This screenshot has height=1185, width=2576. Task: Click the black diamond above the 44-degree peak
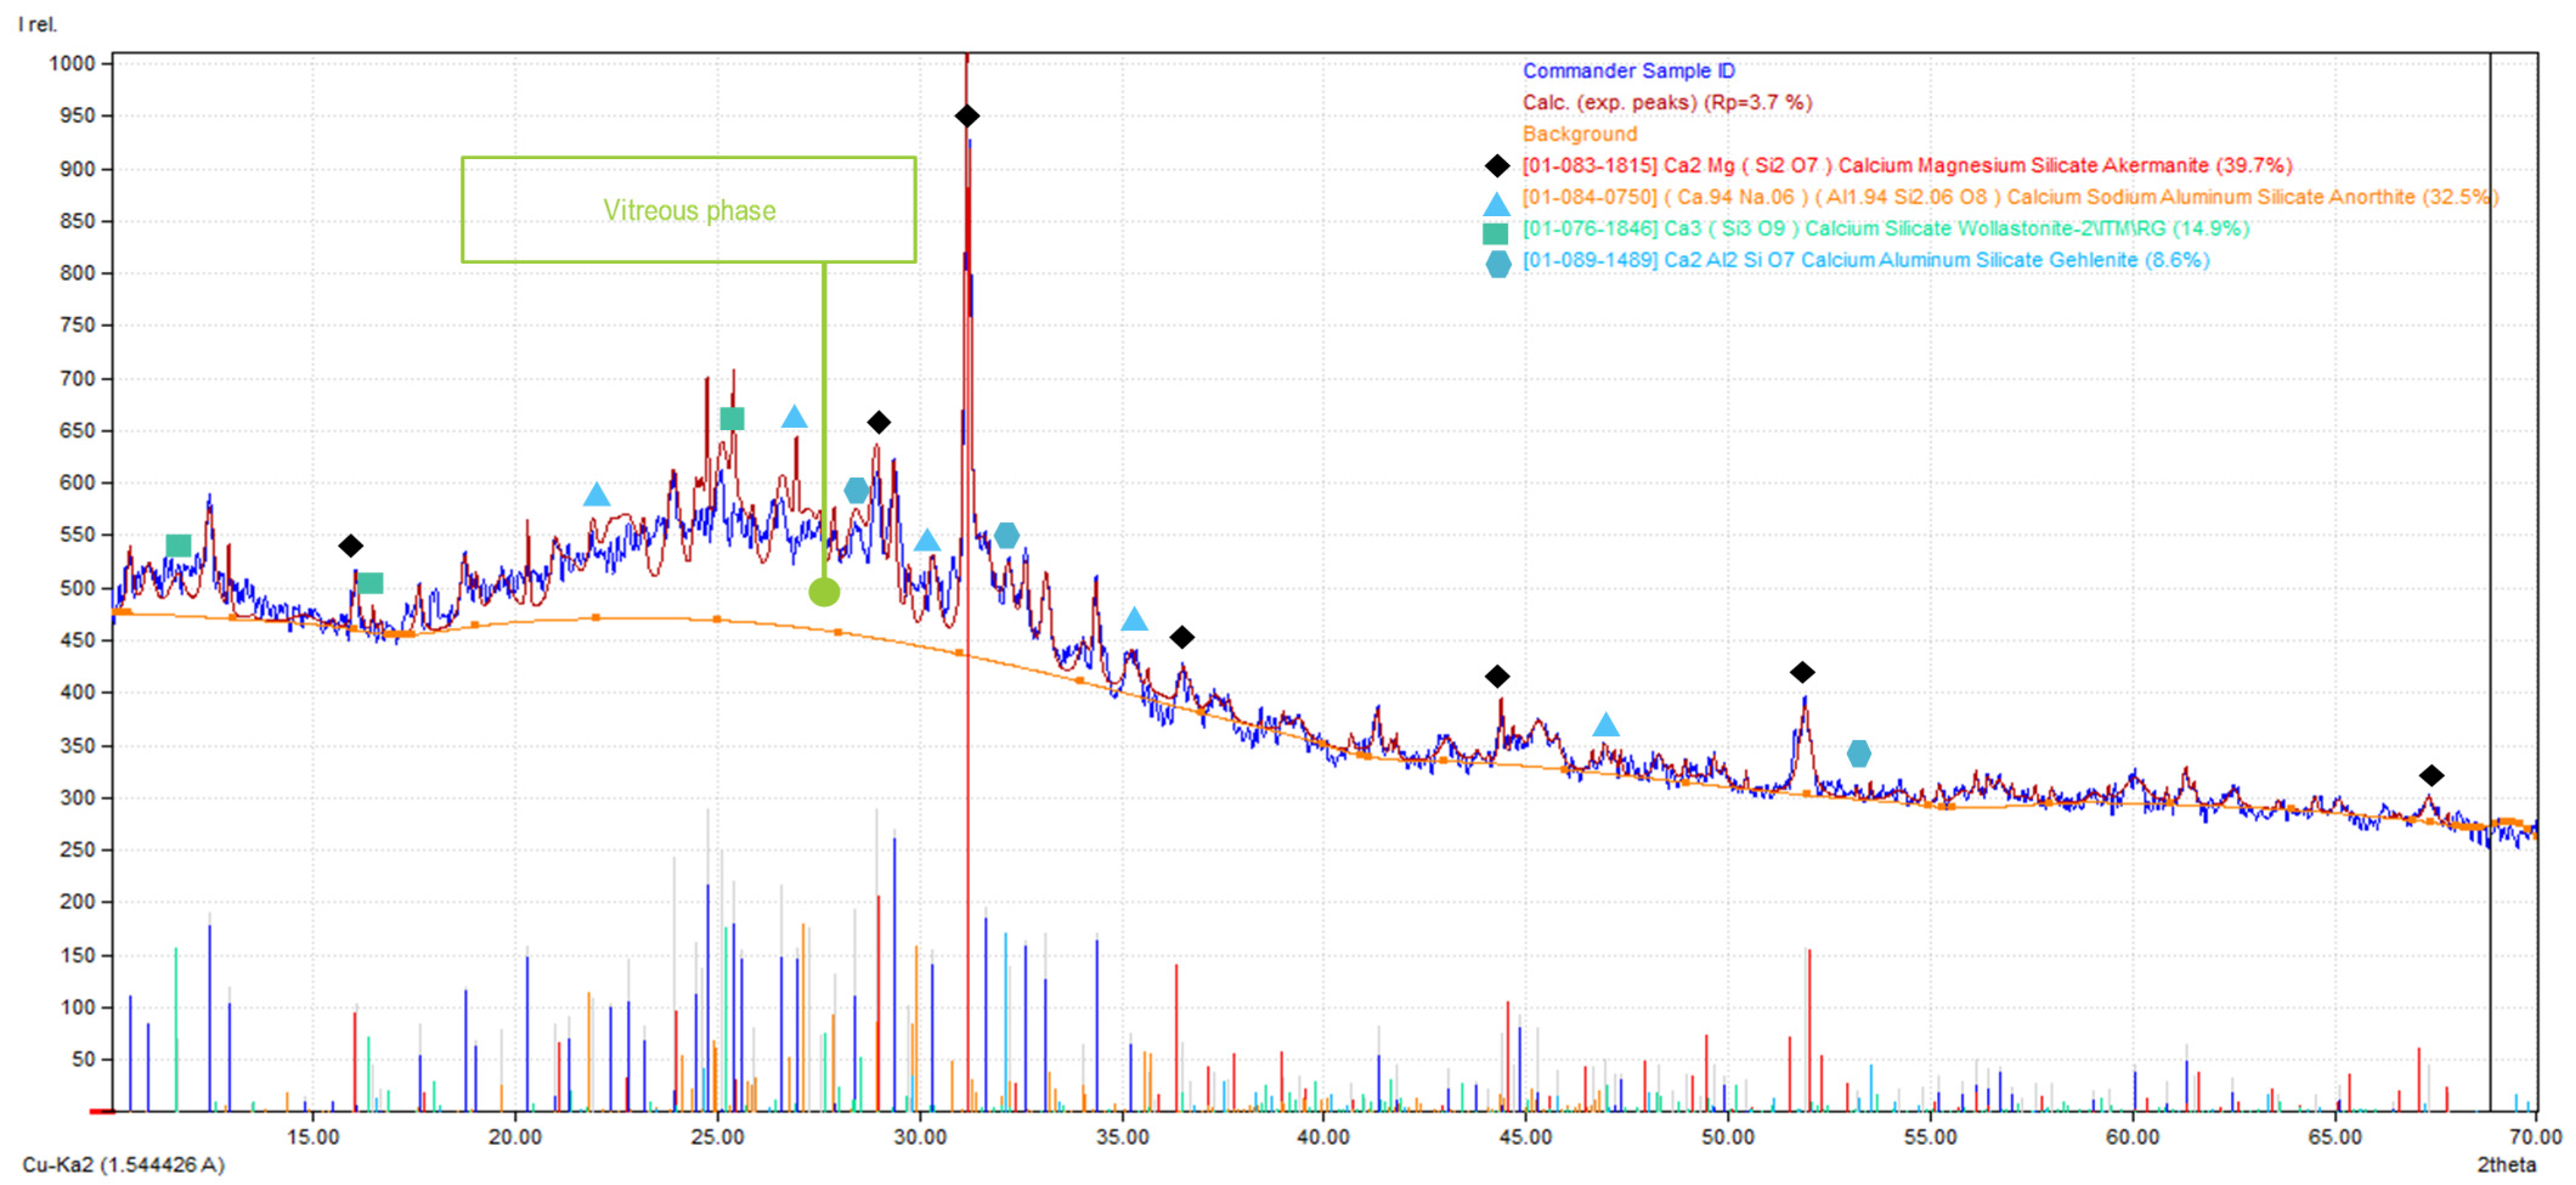[x=1497, y=677]
